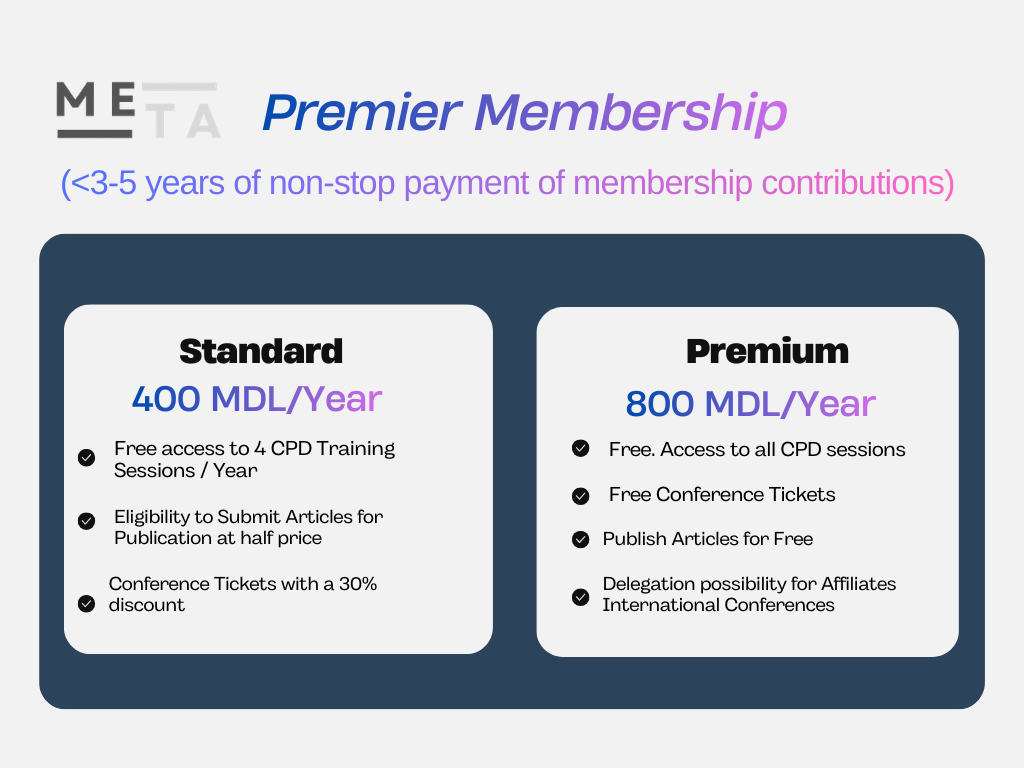Click checkmark beside Access to all CPD sessions
The image size is (1024, 768).
point(580,448)
